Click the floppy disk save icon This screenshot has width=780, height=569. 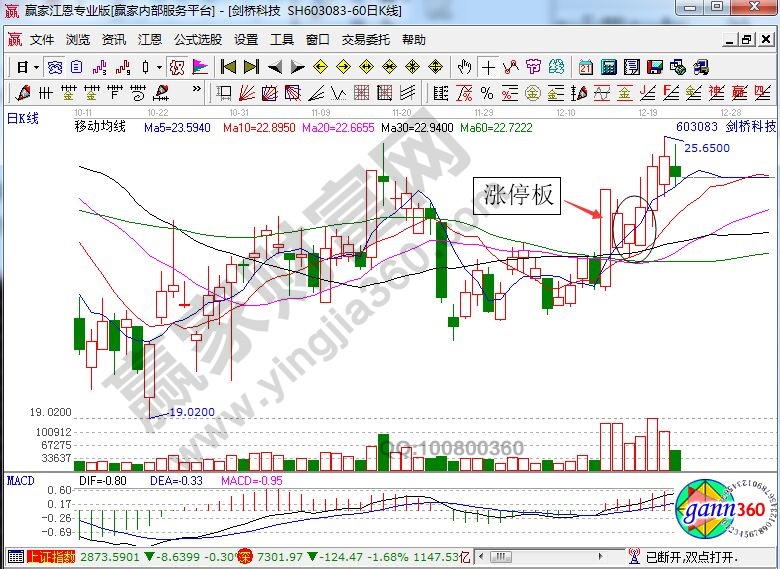tap(655, 67)
